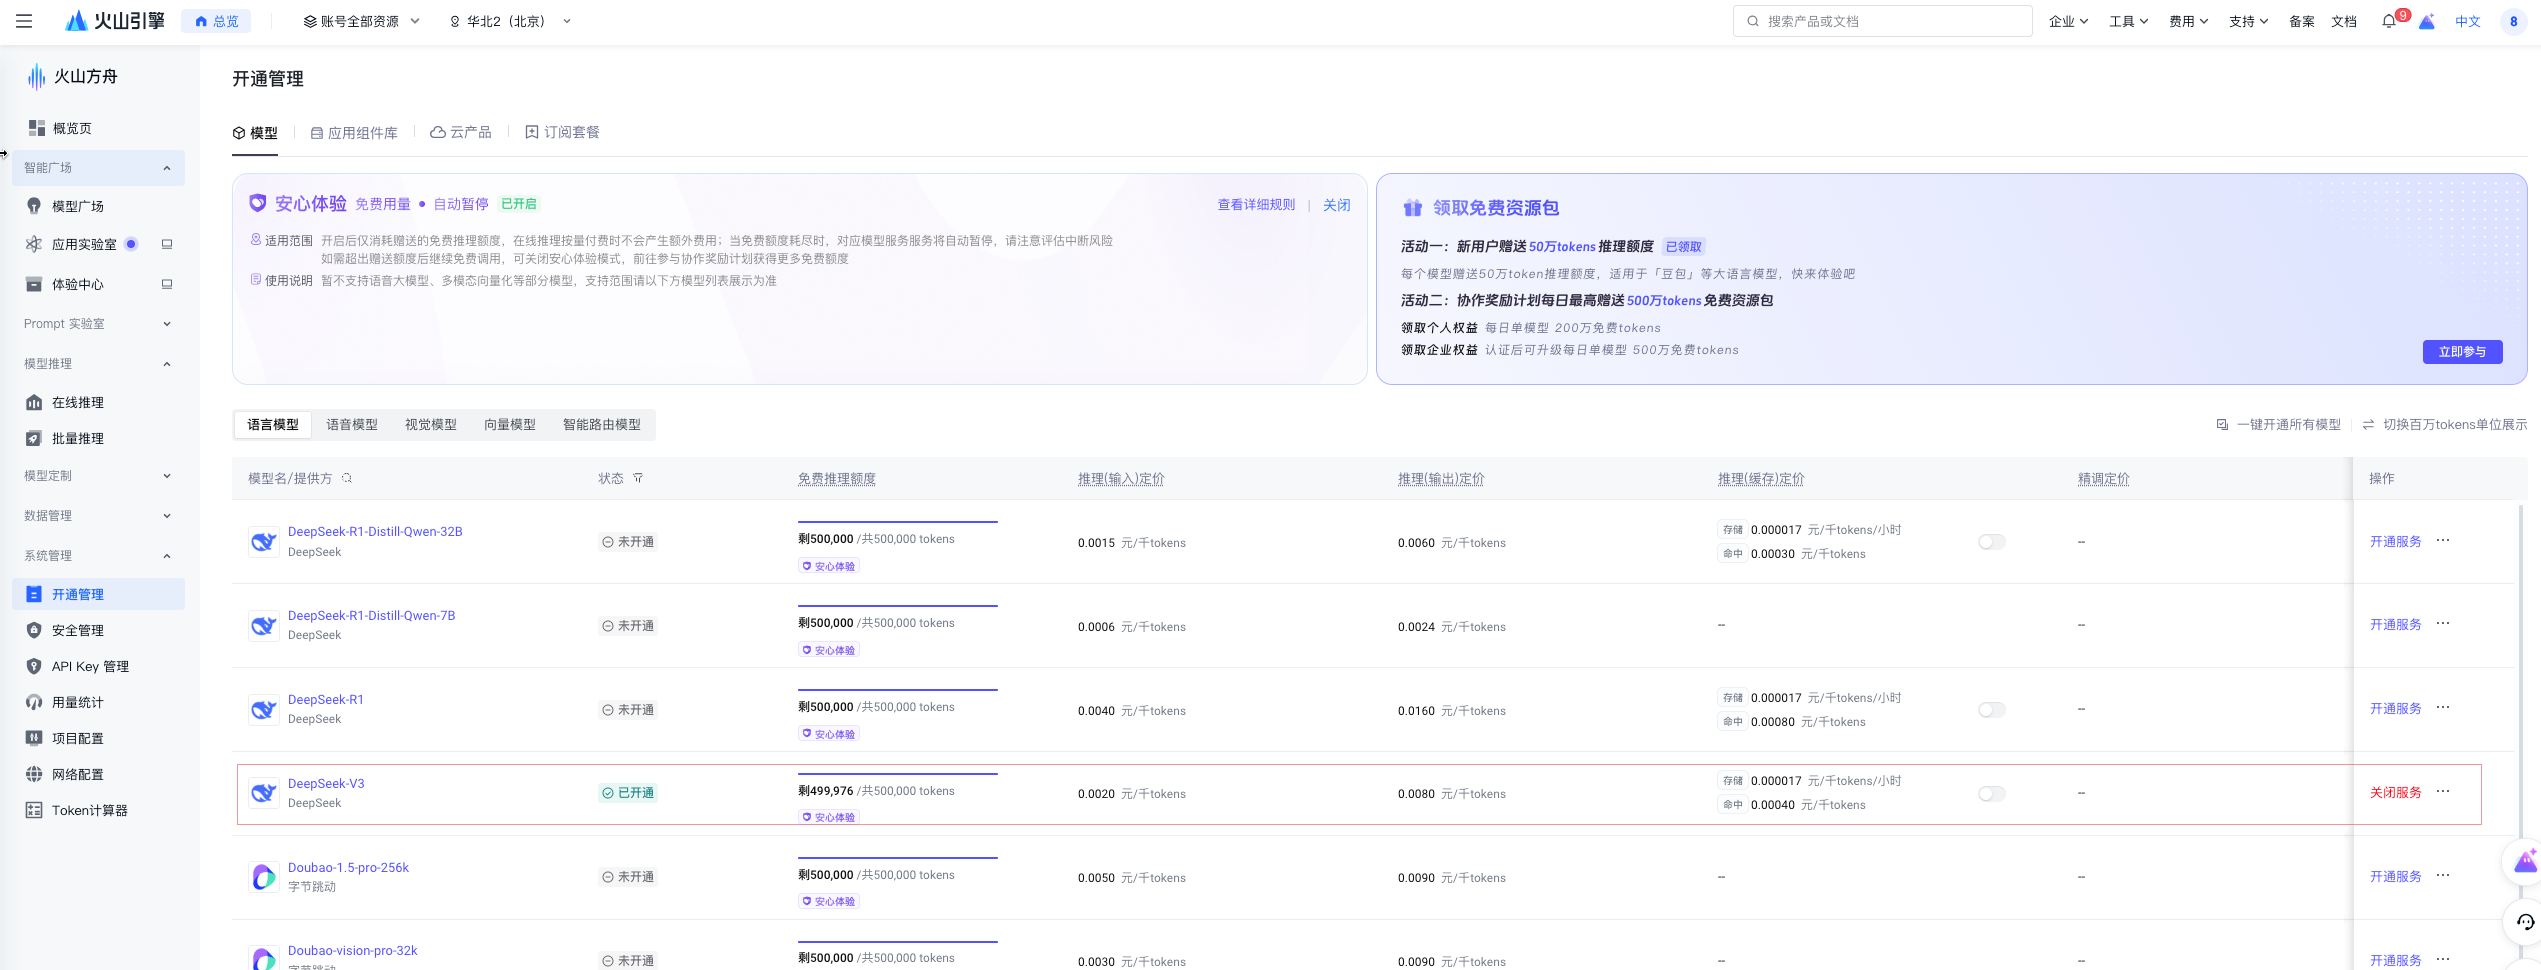The width and height of the screenshot is (2541, 970).
Task: Toggle cache switch for DeepSeek-R1
Action: [1991, 710]
